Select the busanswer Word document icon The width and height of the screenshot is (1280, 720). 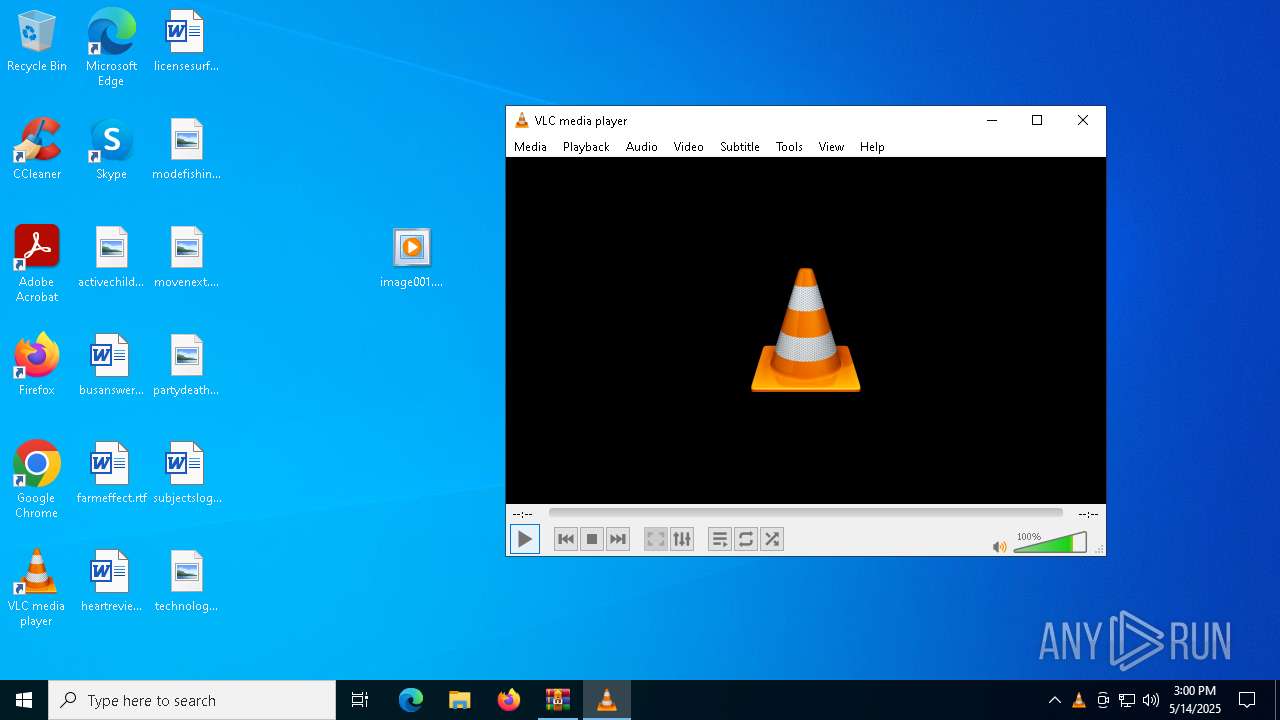pyautogui.click(x=111, y=365)
